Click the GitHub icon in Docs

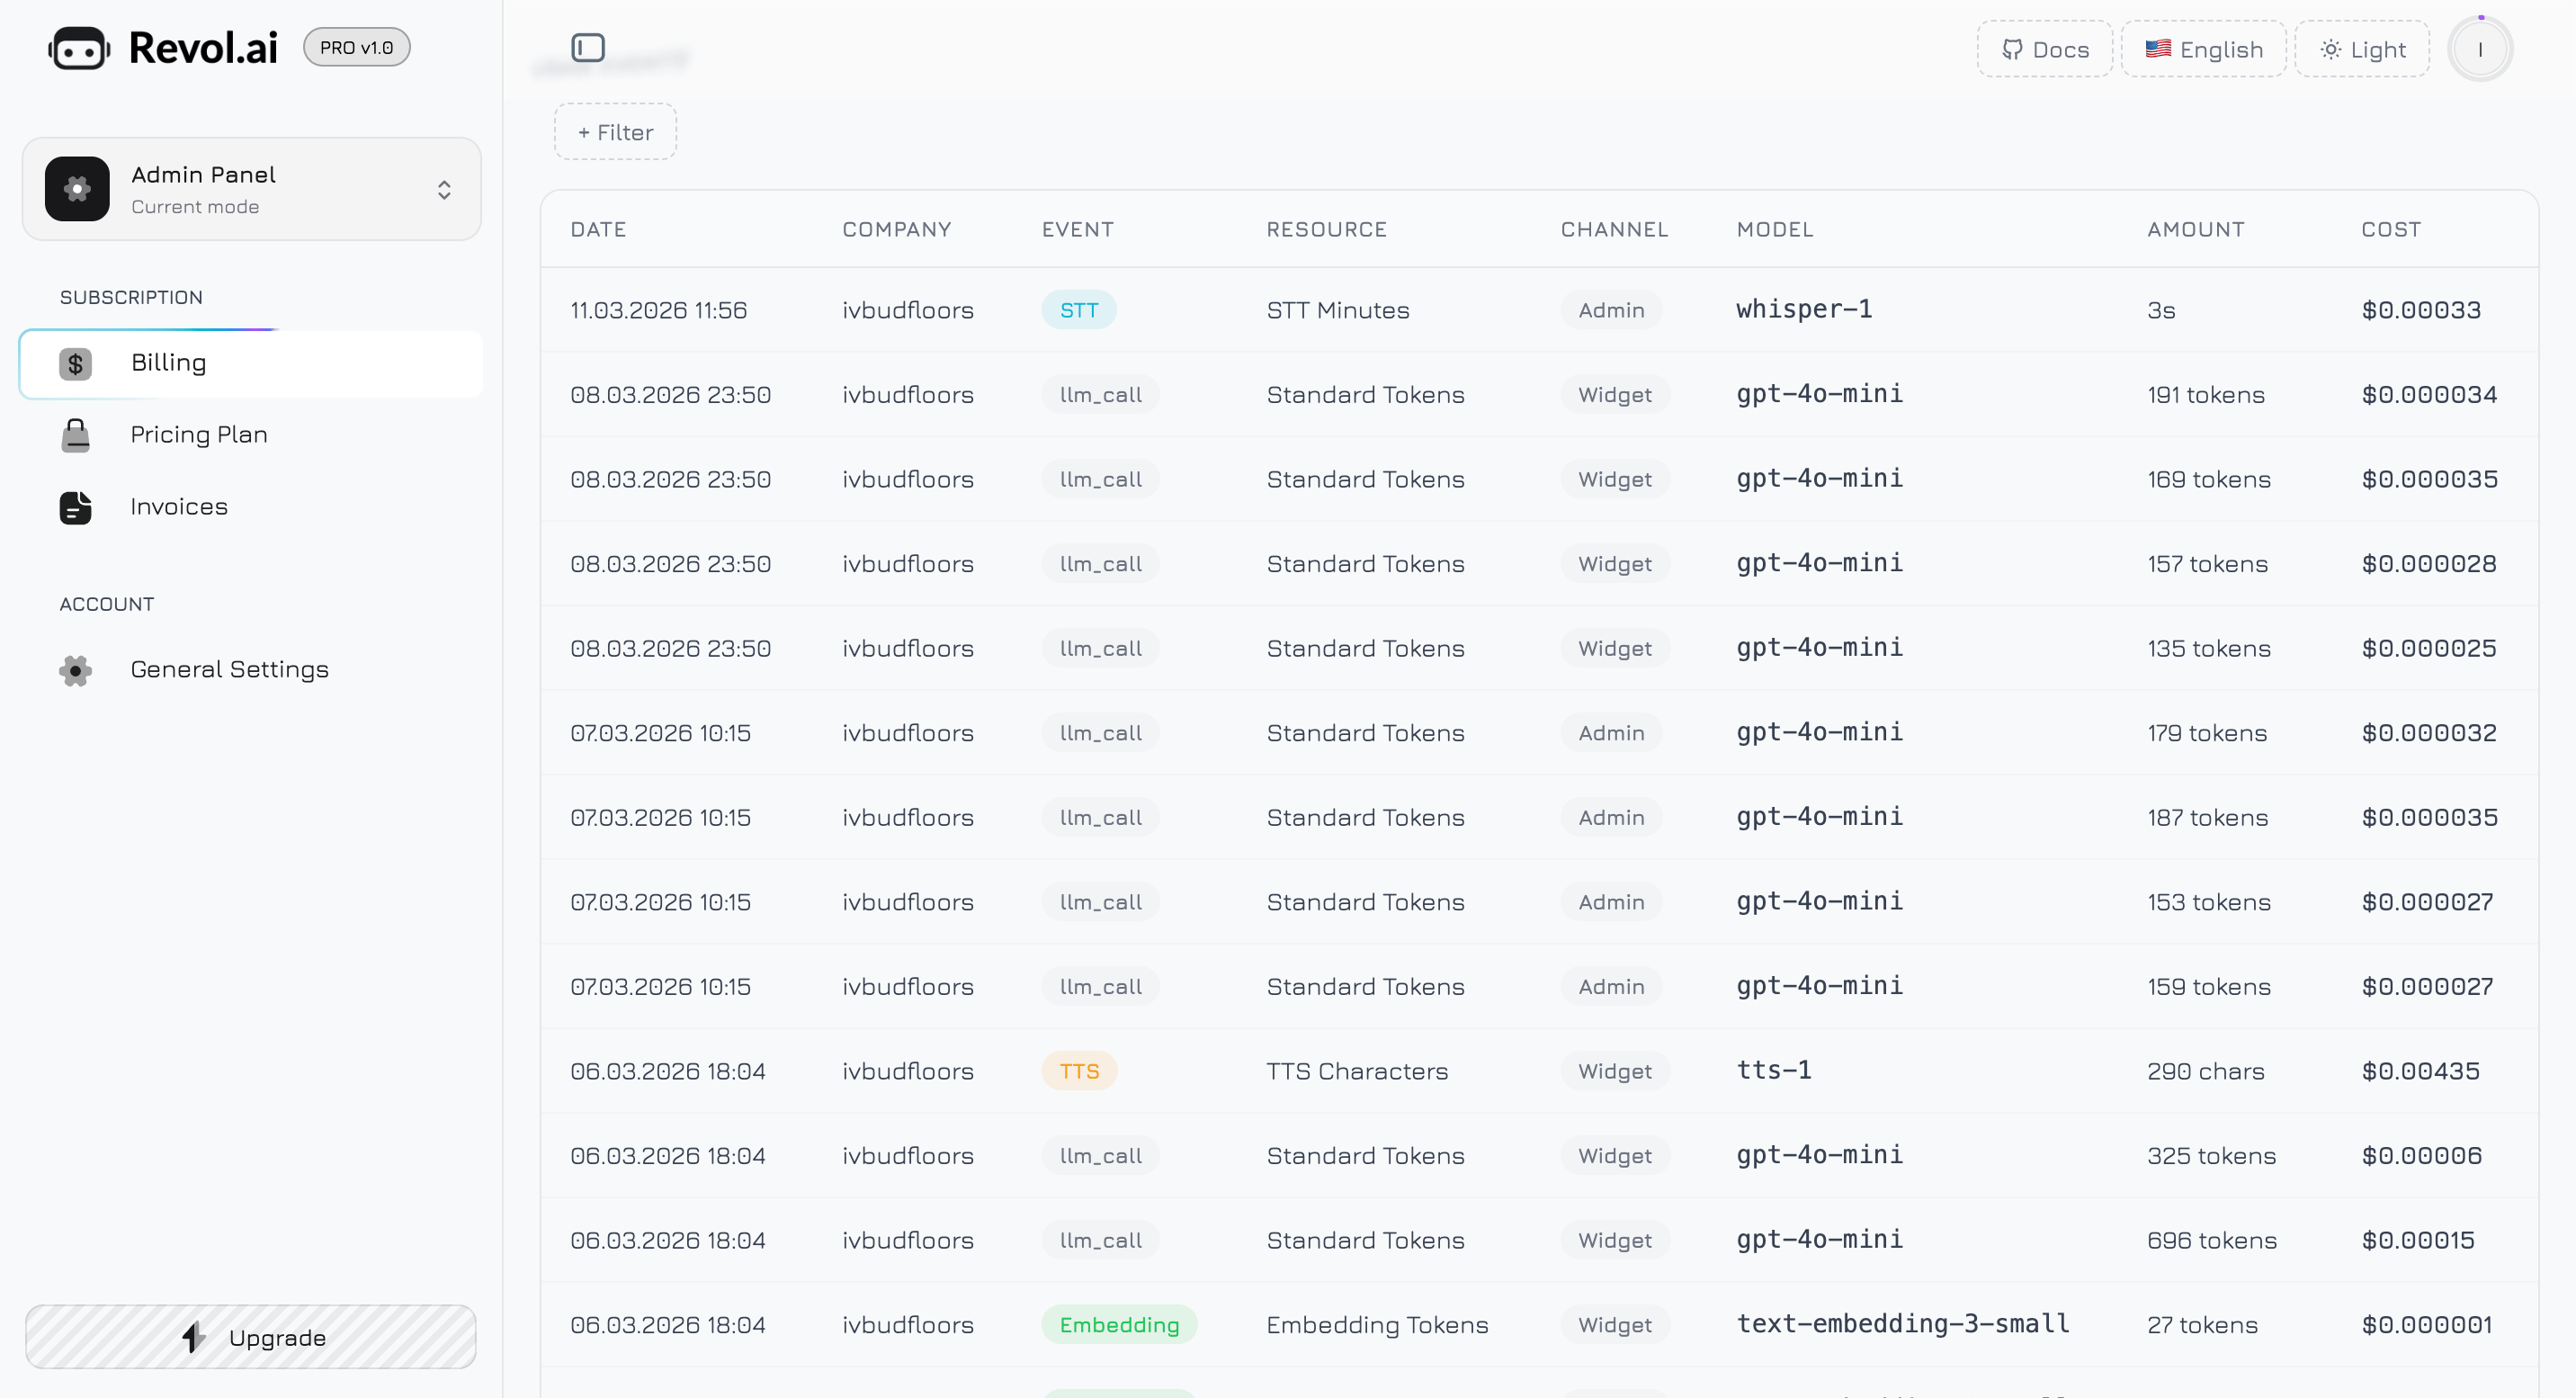coord(2012,49)
